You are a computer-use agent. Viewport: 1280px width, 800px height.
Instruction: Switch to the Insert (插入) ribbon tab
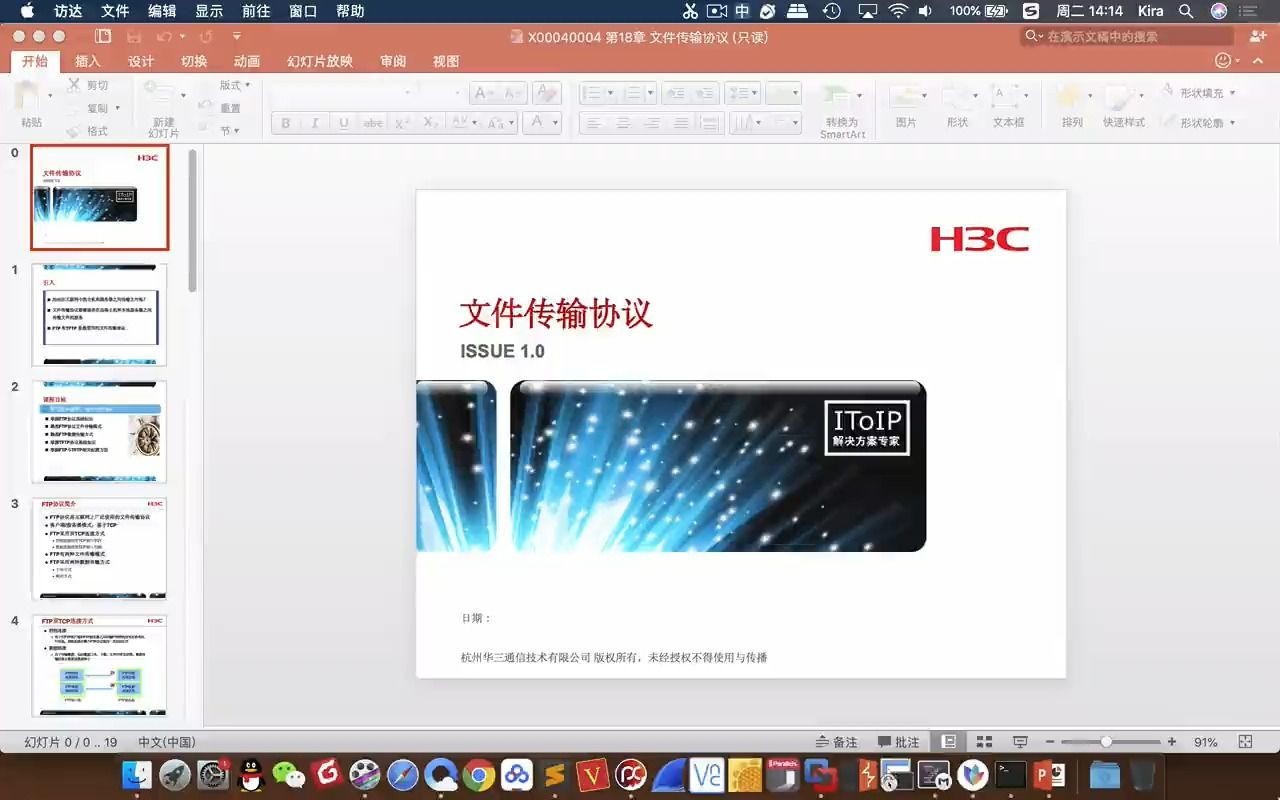tap(88, 61)
